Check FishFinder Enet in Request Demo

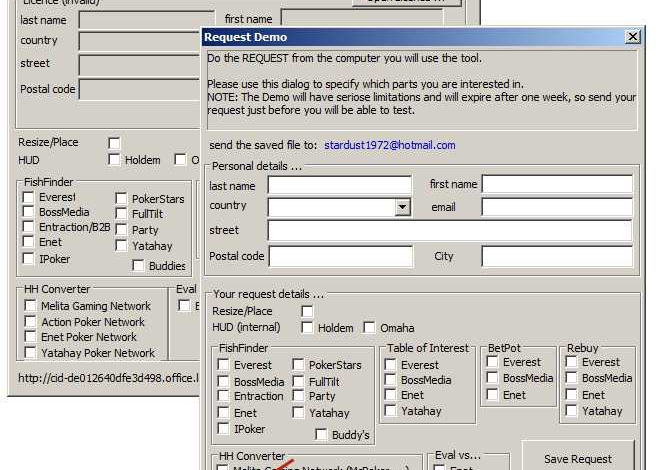click(x=223, y=413)
